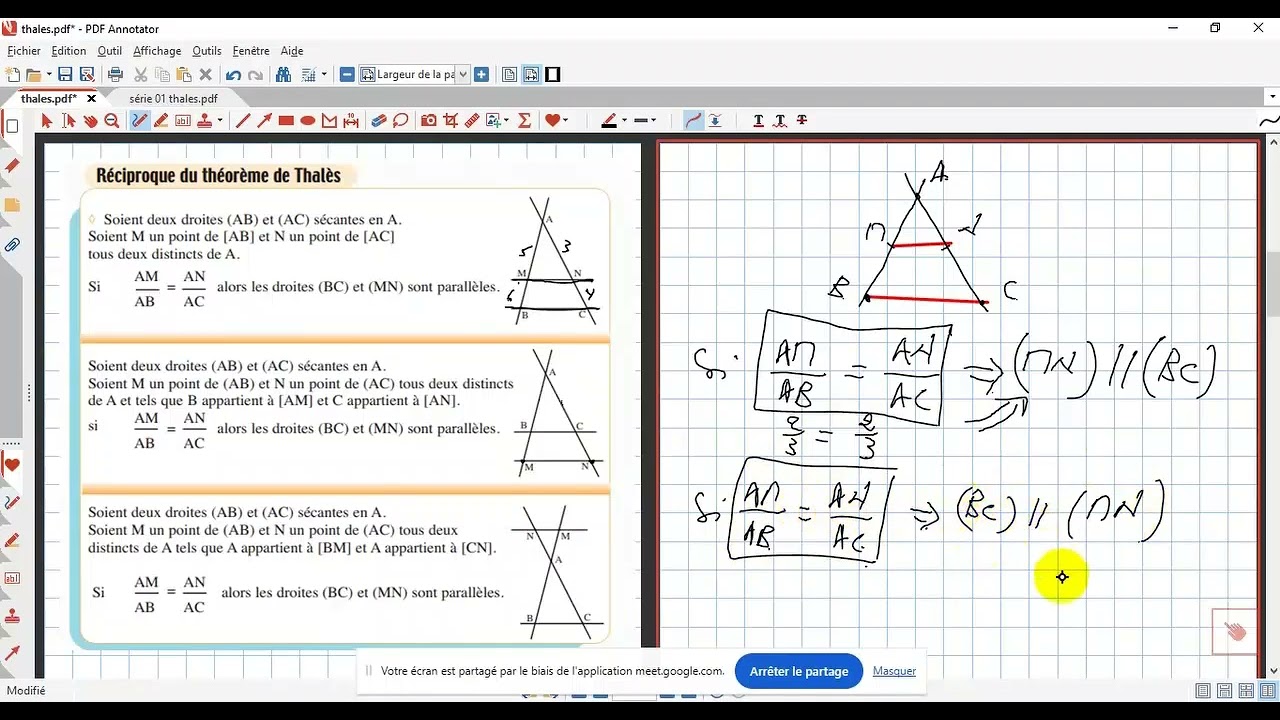Activate the hand pan tool
Viewport: 1280px width, 720px height.
point(90,121)
